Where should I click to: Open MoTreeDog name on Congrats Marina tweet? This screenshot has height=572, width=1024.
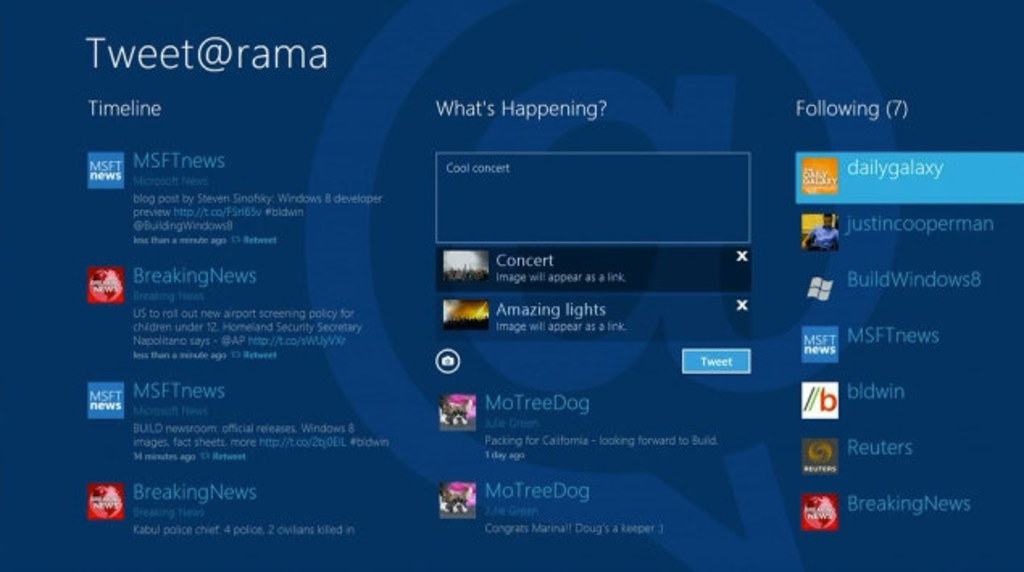click(x=537, y=490)
